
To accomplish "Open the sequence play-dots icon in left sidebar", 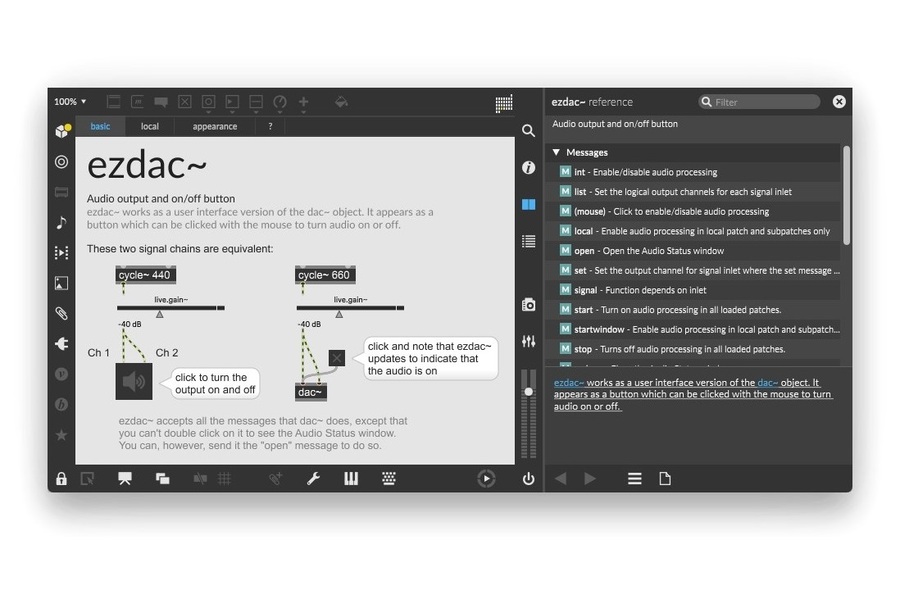I will [61, 253].
